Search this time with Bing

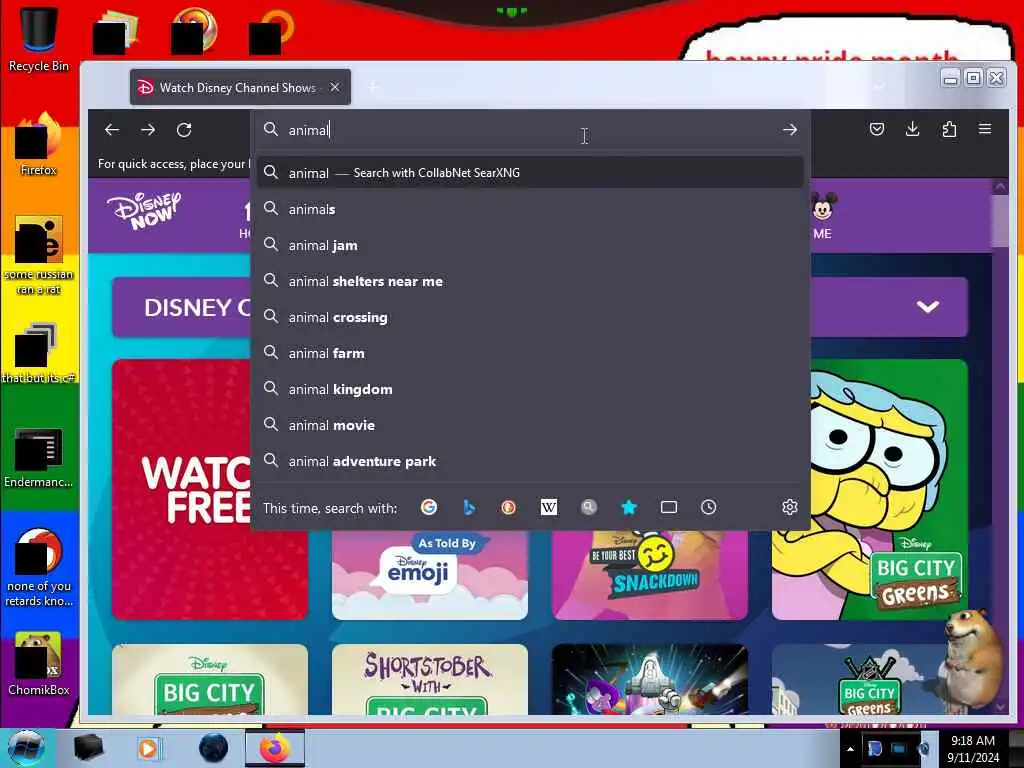469,507
